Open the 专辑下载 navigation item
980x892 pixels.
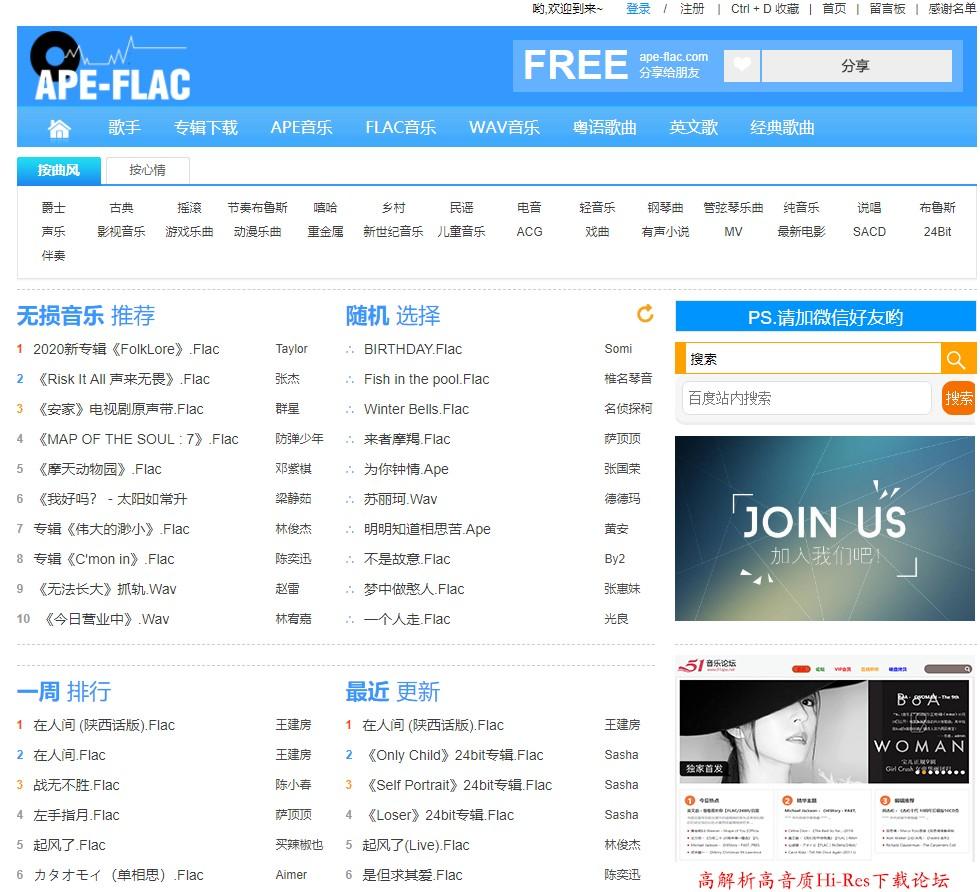click(206, 128)
